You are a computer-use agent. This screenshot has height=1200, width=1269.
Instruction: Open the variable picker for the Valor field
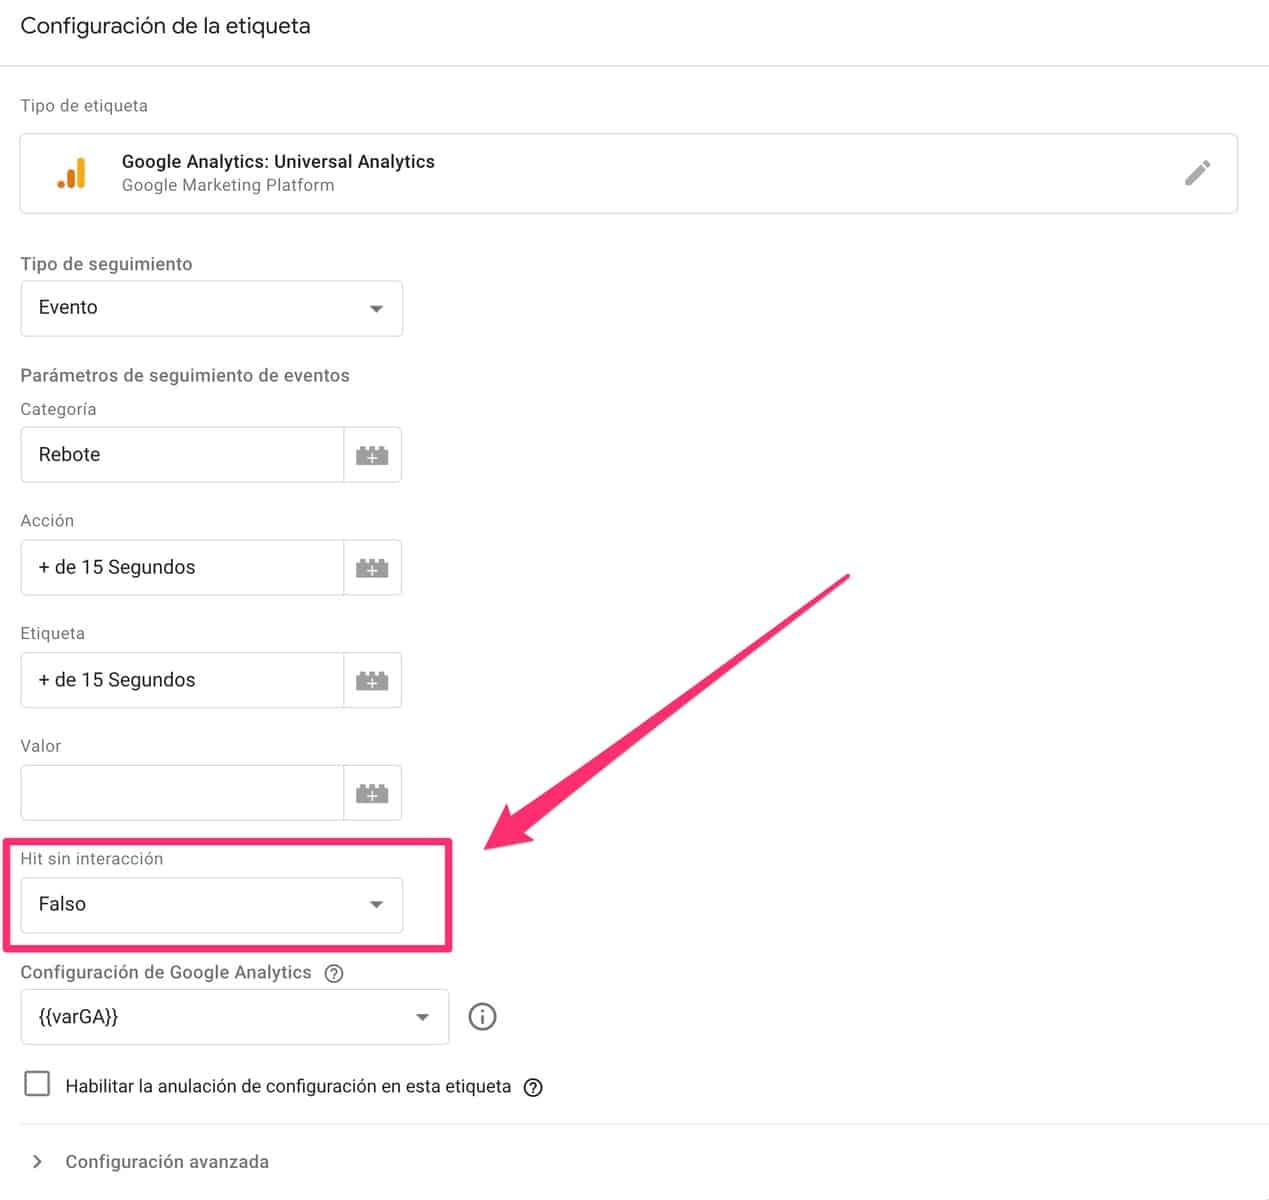(x=372, y=794)
